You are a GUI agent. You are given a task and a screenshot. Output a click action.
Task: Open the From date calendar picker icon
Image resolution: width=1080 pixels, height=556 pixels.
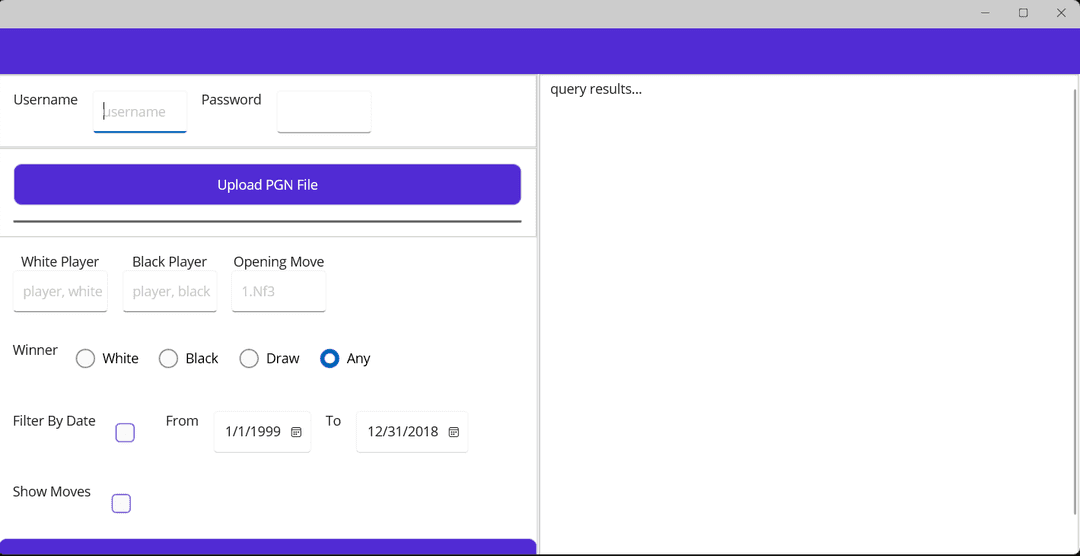tap(296, 432)
